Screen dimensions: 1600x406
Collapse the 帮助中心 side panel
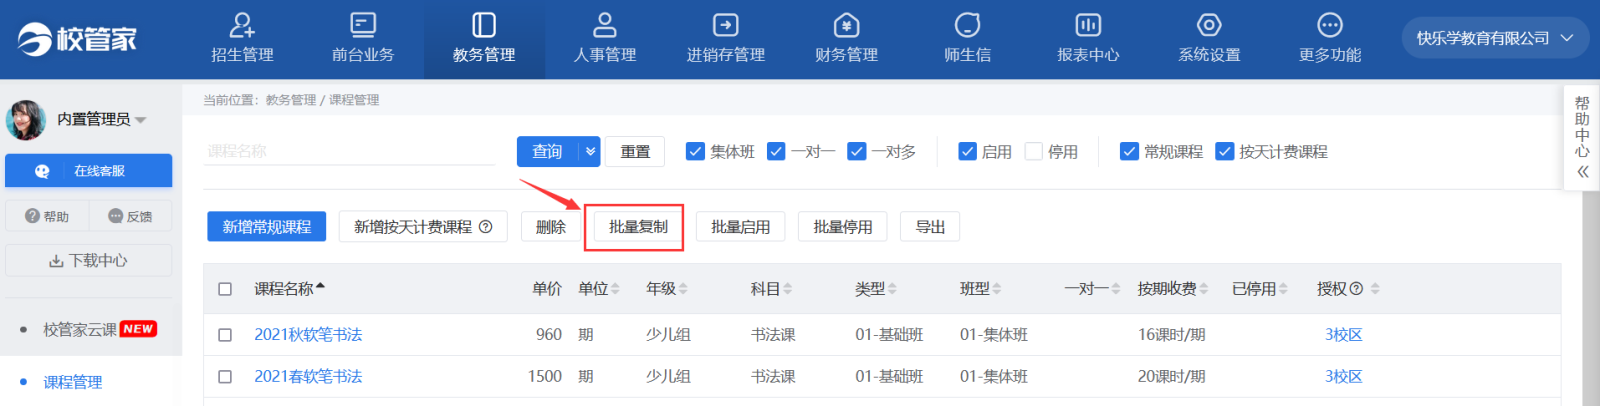[x=1582, y=172]
